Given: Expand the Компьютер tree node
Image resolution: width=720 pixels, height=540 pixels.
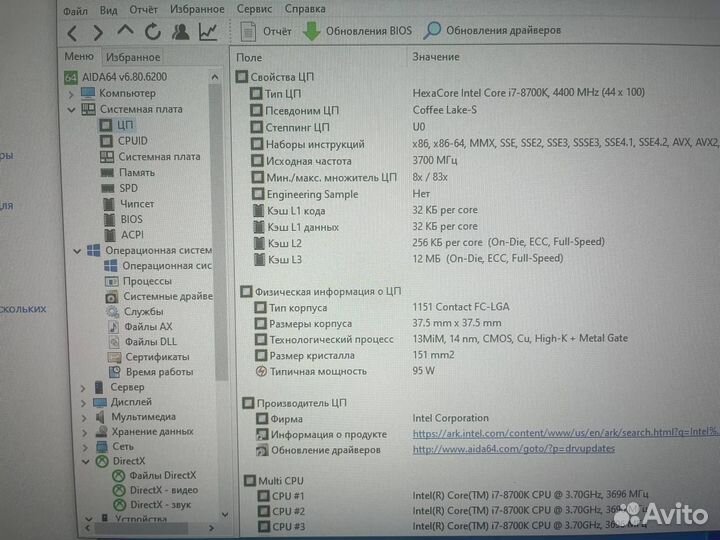Looking at the screenshot, I should click(x=71, y=94).
